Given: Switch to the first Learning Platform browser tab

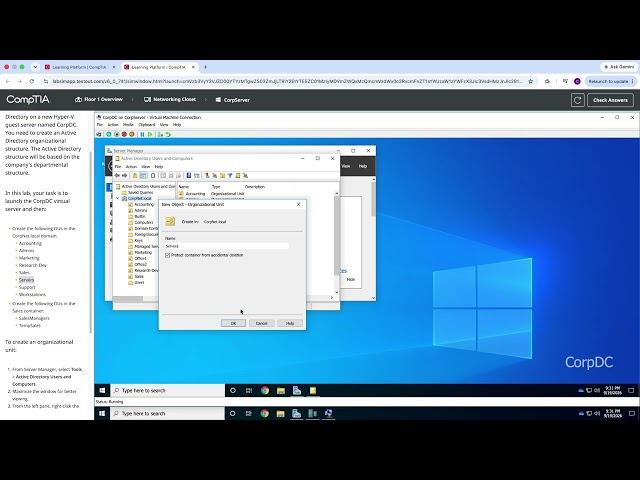Looking at the screenshot, I should (79, 67).
